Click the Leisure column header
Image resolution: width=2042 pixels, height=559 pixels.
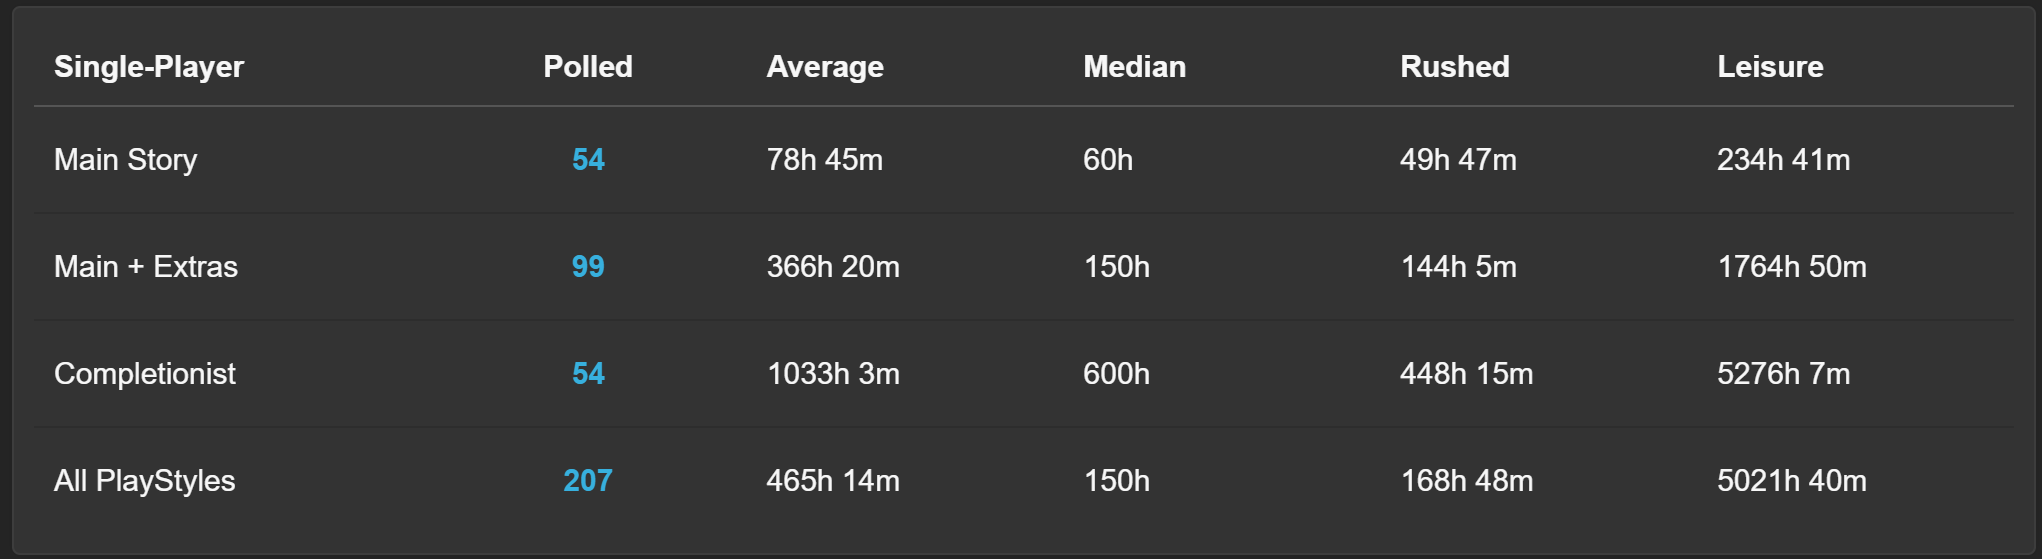point(1770,67)
